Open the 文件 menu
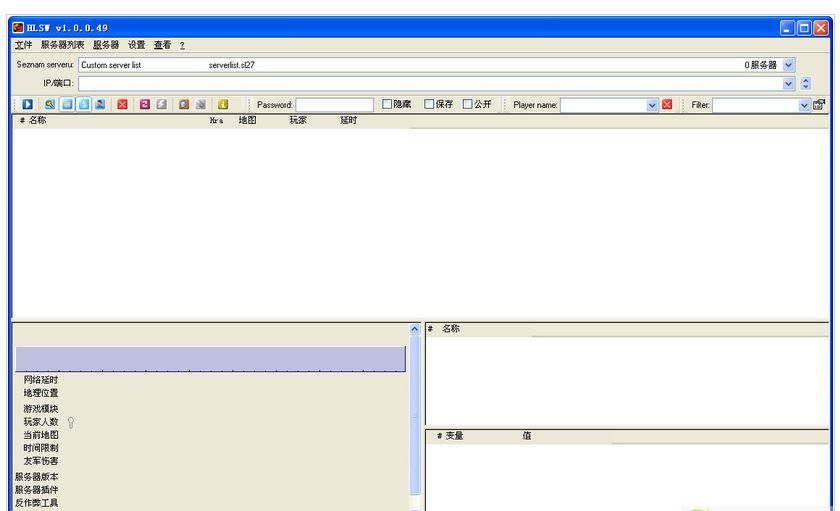 pyautogui.click(x=23, y=45)
